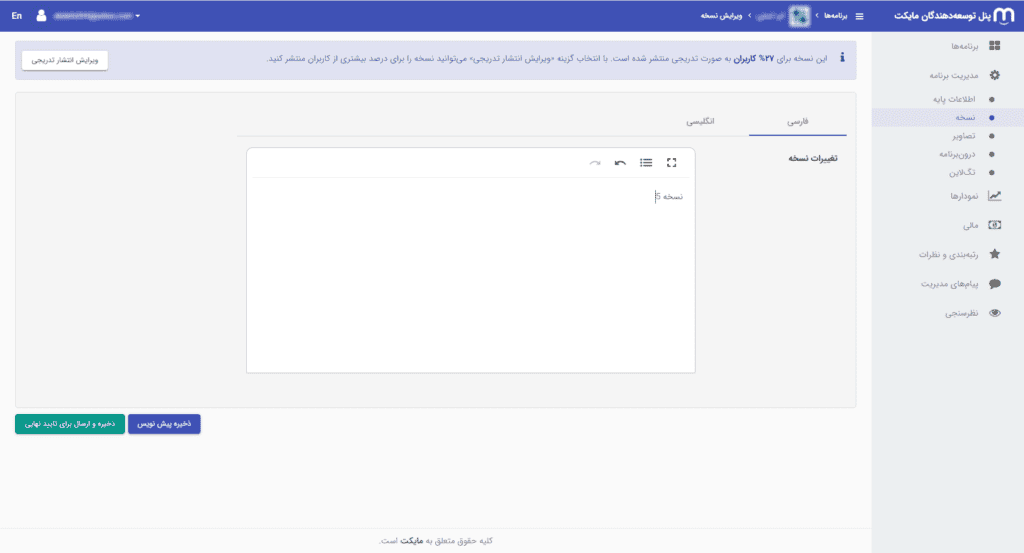
Task: Click the info icon in the notice banner
Action: point(842,57)
